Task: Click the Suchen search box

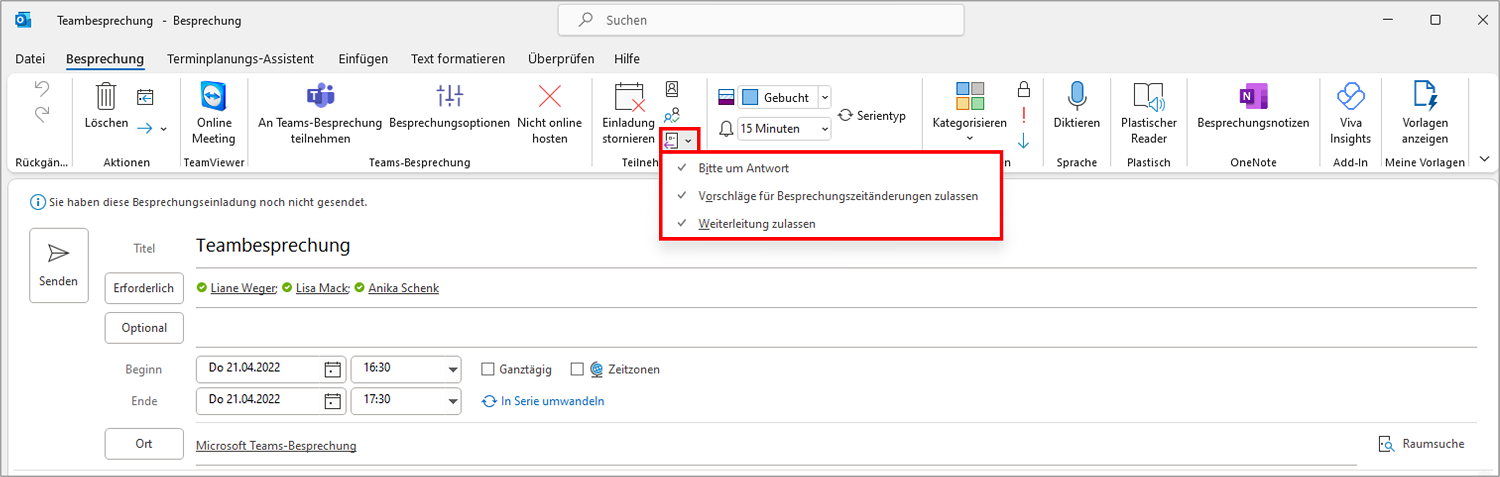Action: (761, 20)
